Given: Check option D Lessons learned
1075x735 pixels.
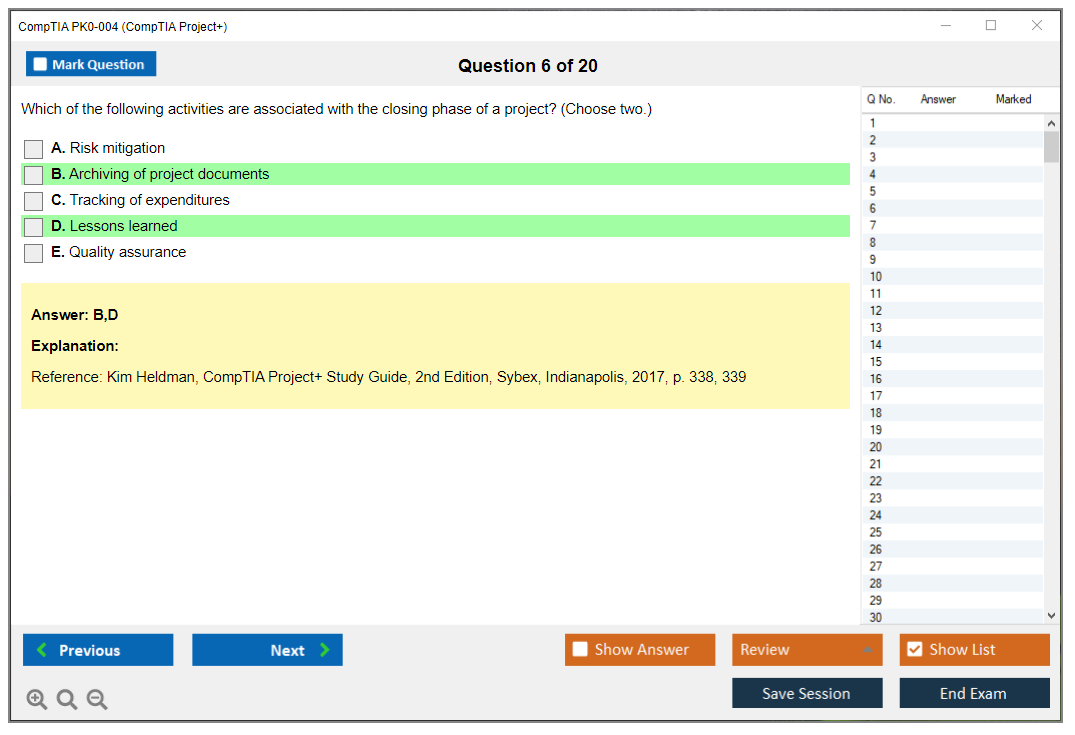Looking at the screenshot, I should tap(34, 227).
